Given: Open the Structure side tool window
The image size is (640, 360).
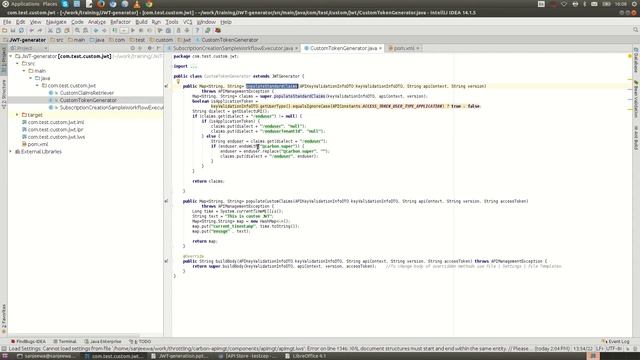Looking at the screenshot, I should (x=4, y=94).
